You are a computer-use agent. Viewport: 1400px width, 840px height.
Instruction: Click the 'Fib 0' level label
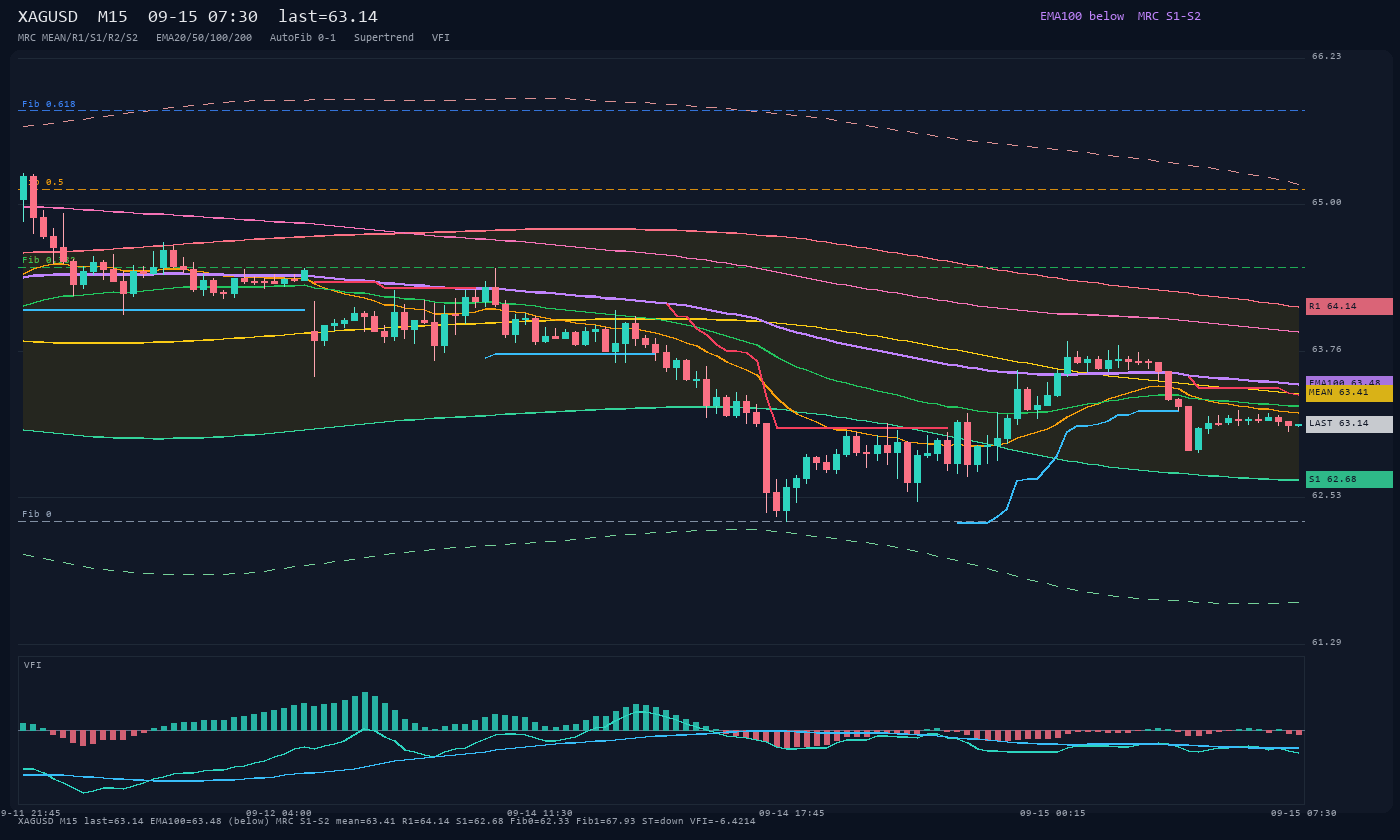click(37, 514)
